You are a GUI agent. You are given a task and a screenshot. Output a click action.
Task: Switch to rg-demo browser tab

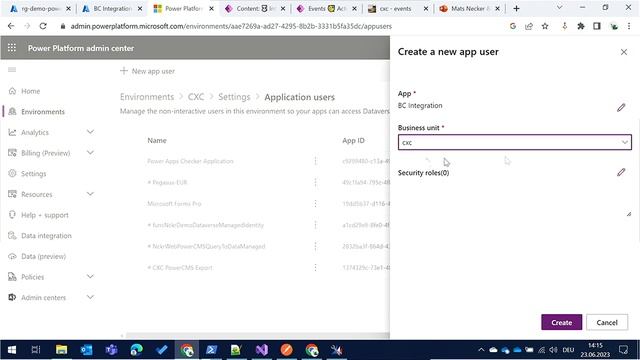tap(40, 9)
